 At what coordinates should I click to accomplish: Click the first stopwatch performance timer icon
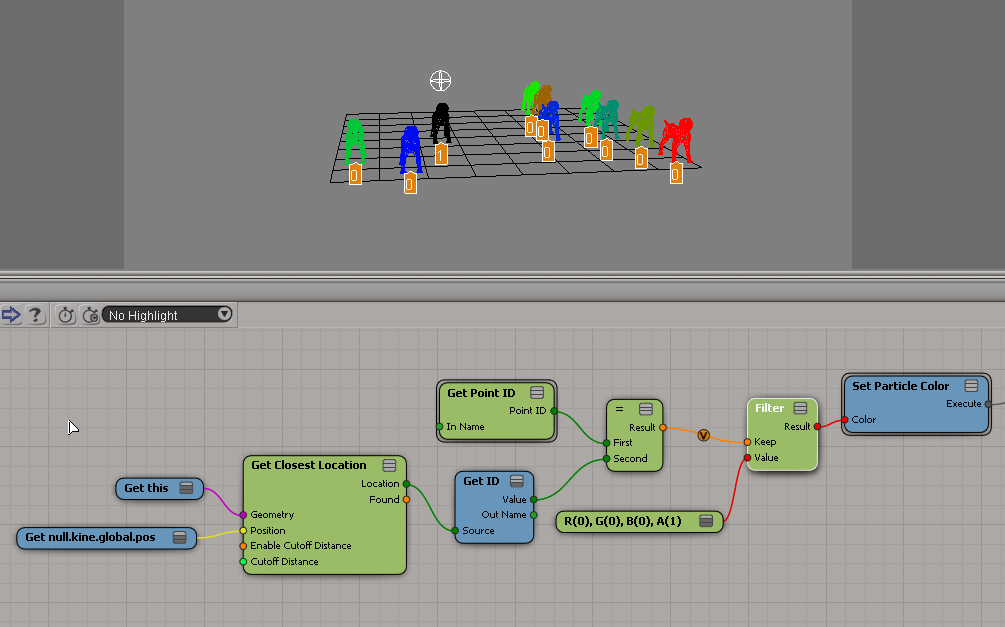(66, 315)
